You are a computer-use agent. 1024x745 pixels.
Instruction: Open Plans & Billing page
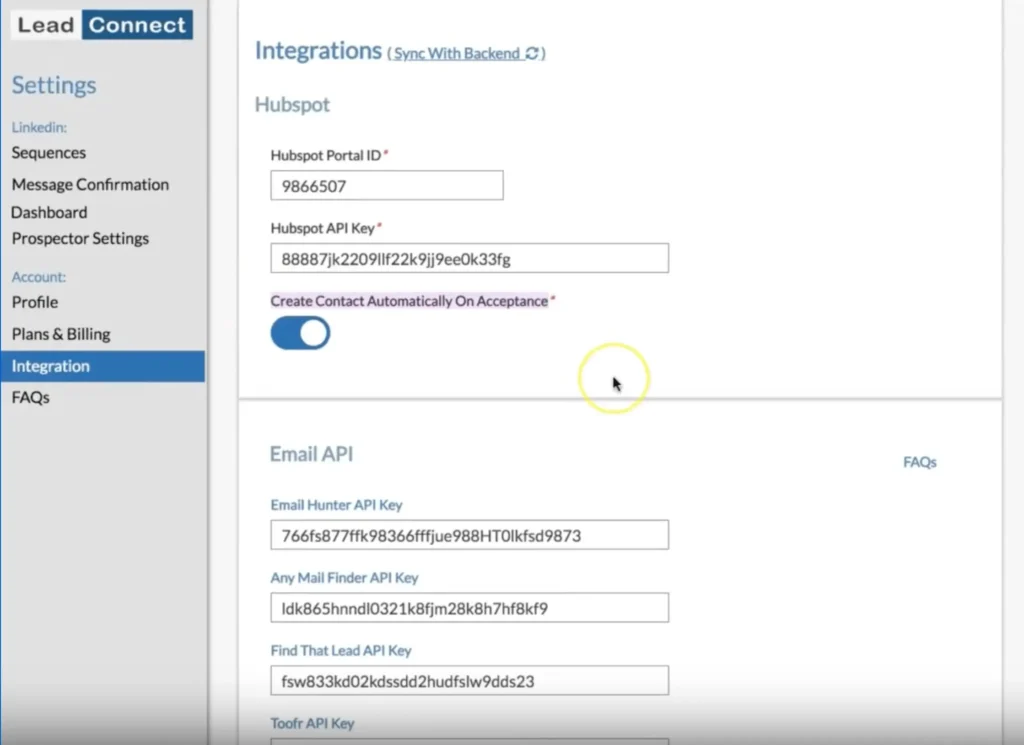click(61, 334)
